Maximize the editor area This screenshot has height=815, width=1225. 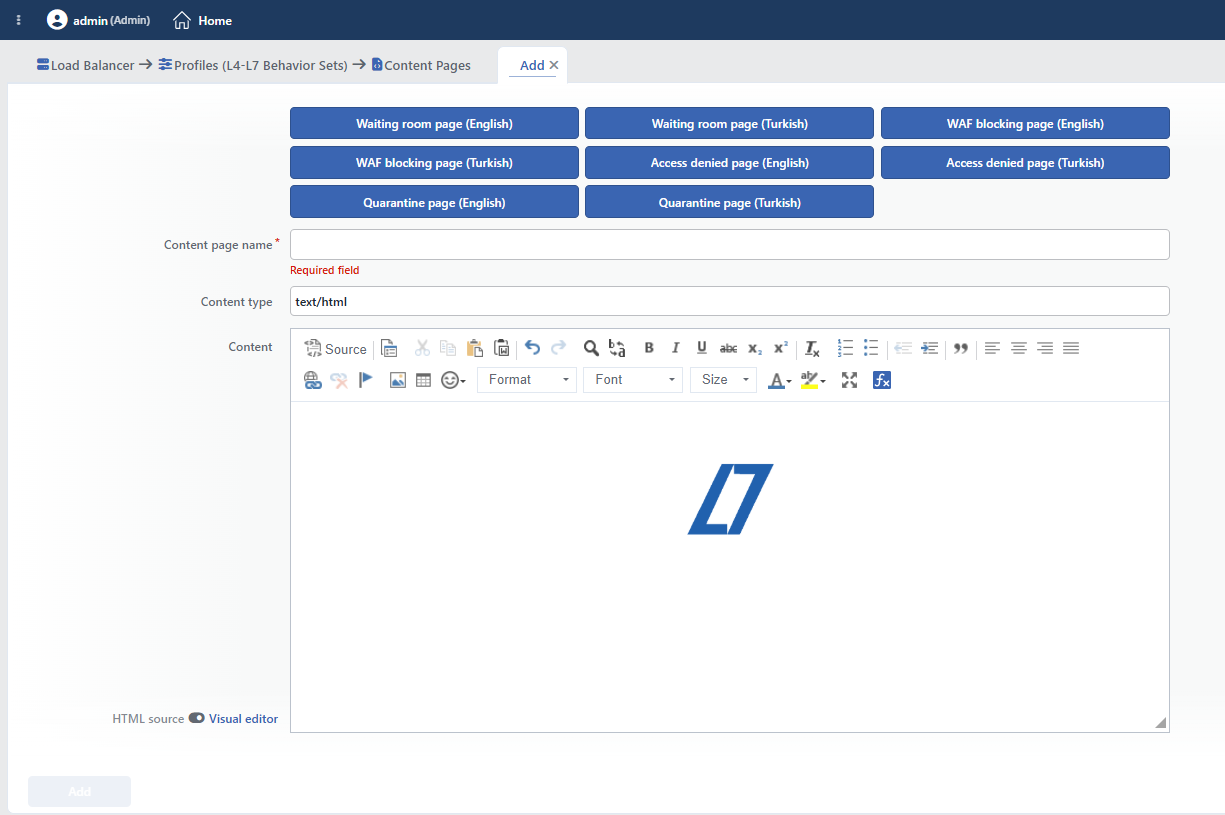click(x=850, y=380)
